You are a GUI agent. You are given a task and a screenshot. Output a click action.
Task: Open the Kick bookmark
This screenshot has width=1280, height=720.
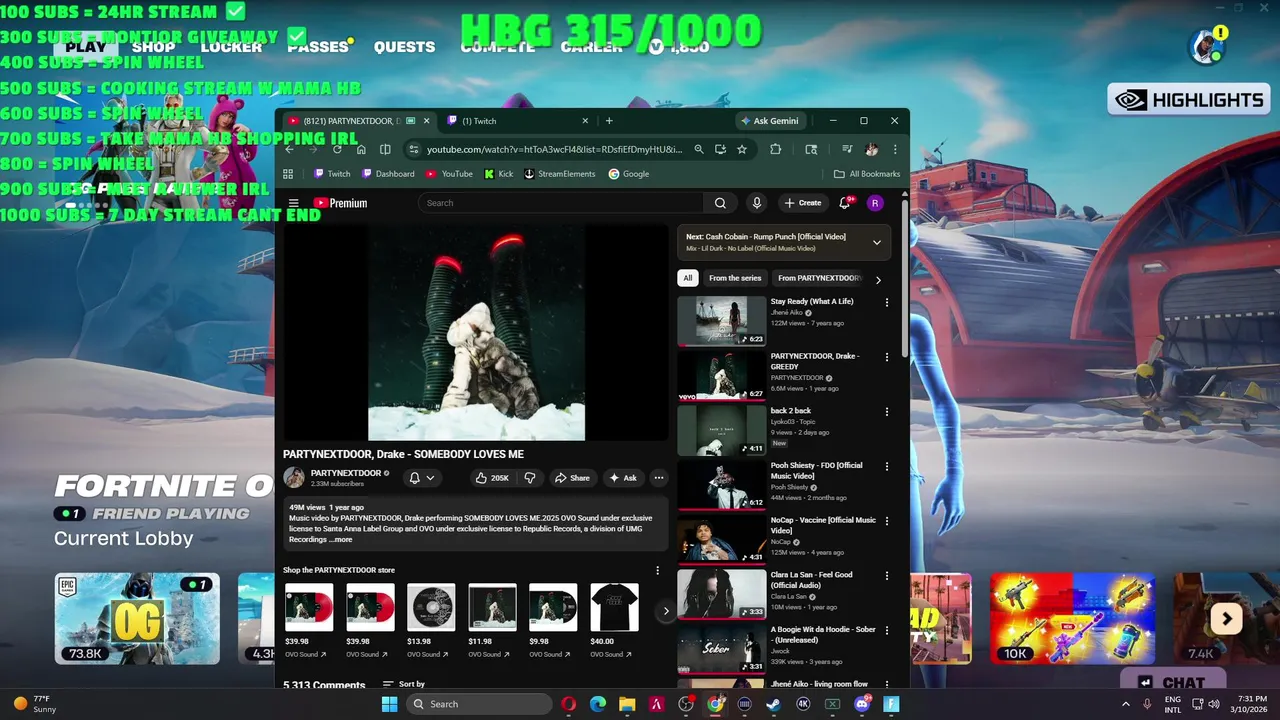click(x=498, y=174)
